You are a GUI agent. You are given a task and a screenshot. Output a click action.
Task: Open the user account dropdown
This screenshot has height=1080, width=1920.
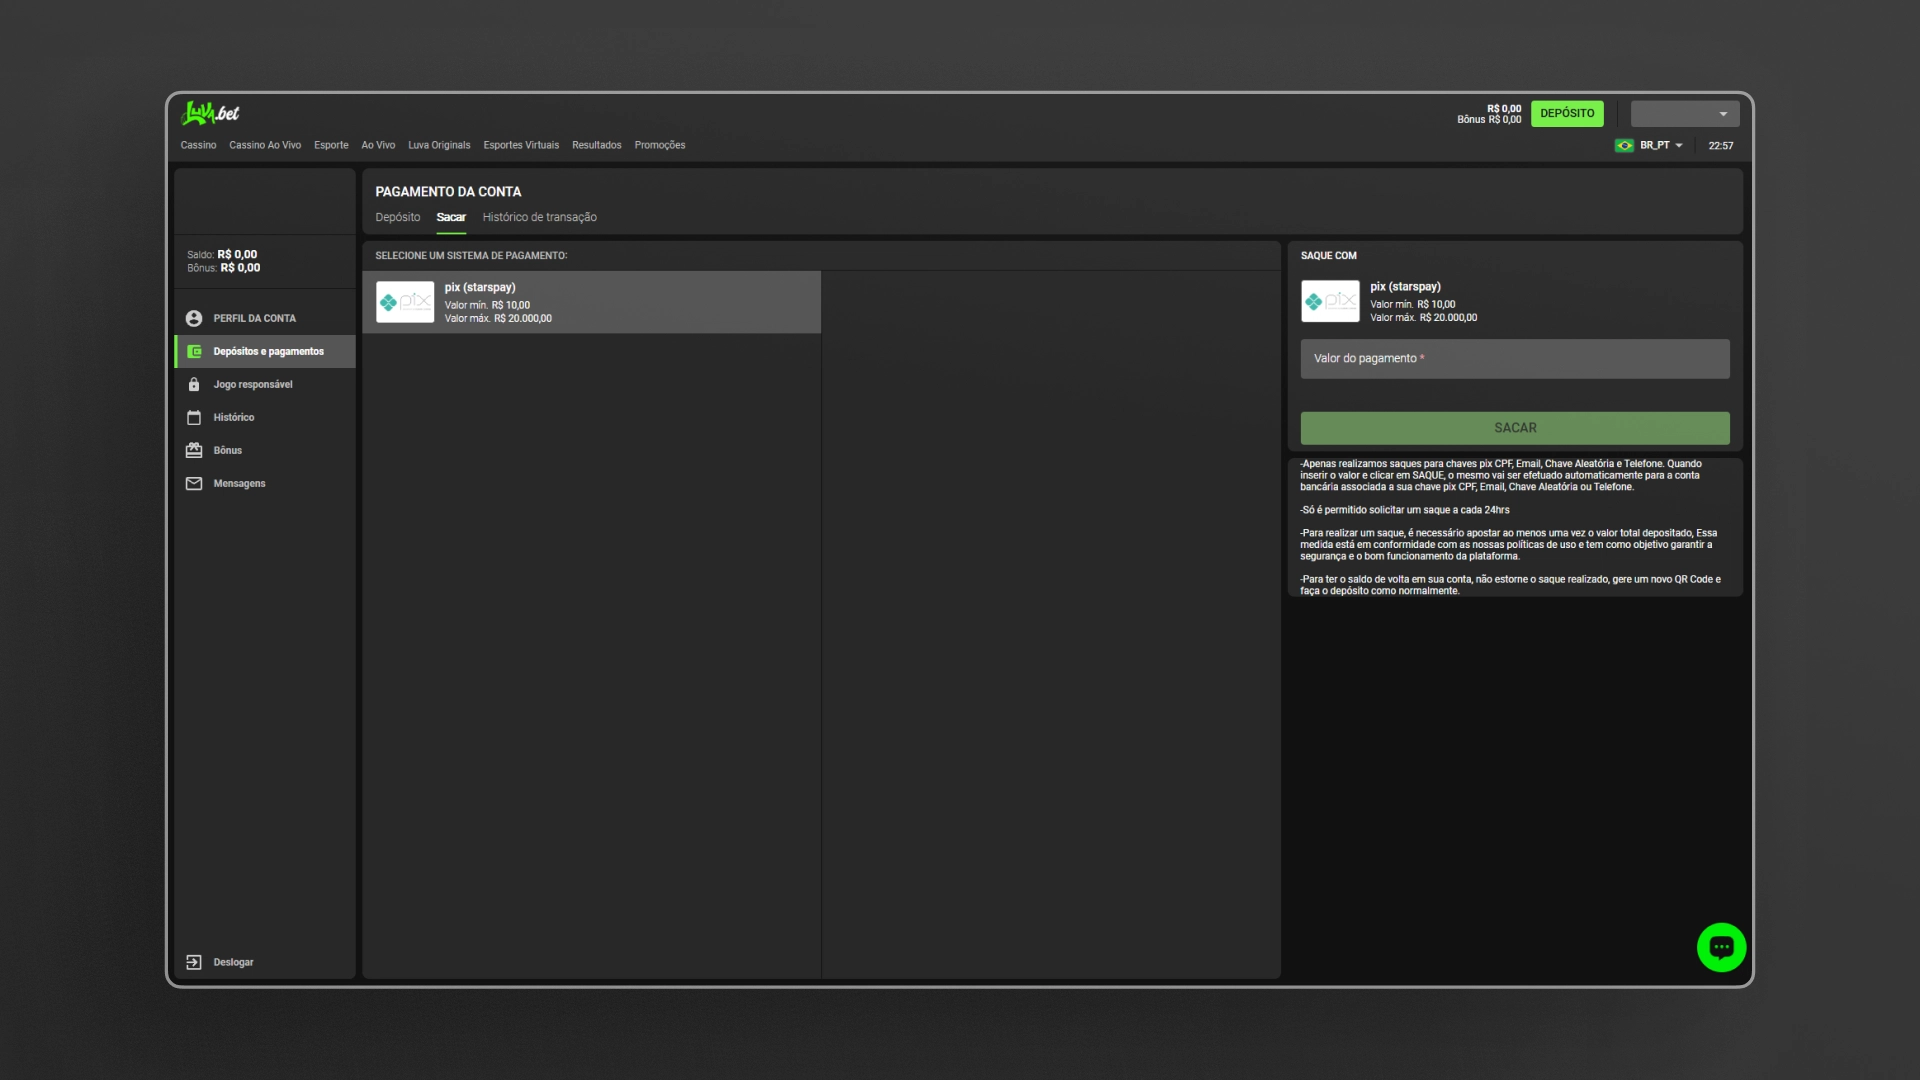tap(1685, 114)
